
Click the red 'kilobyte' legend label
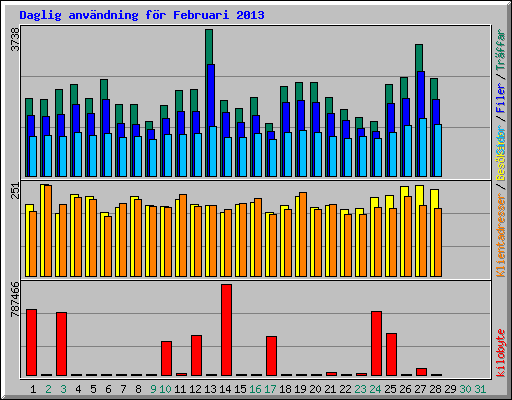coord(501,353)
